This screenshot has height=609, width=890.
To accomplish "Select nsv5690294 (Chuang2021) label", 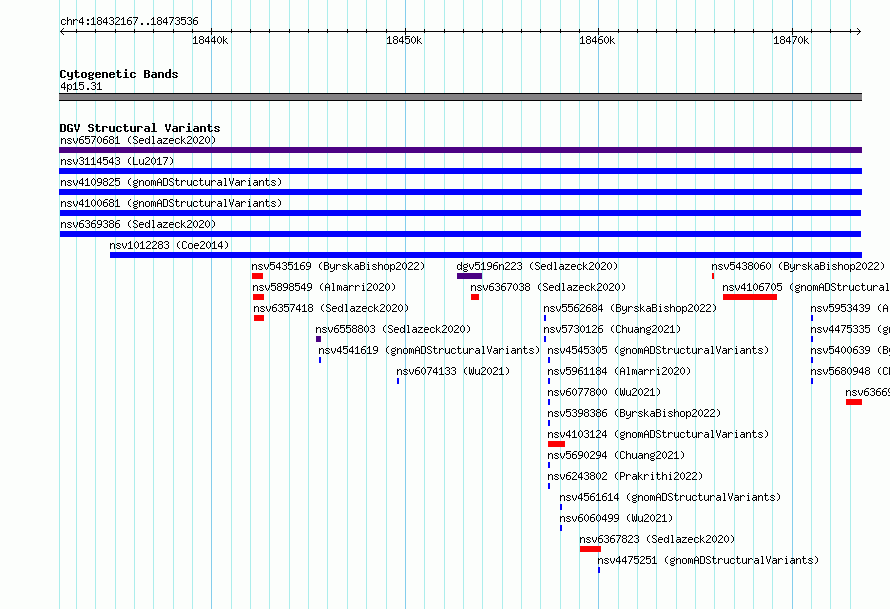I will click(x=616, y=455).
